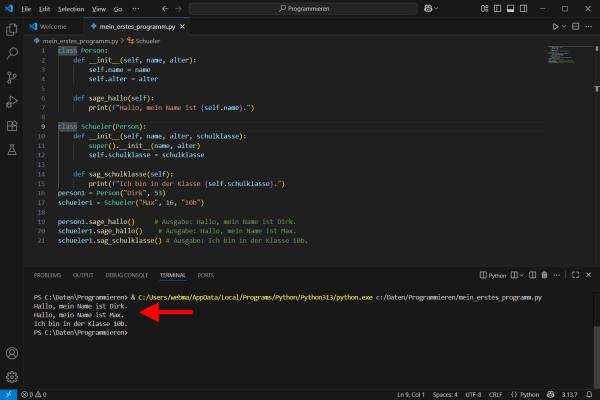Click the remote window indicator in status bar
This screenshot has height=400, width=600.
pos(8,394)
